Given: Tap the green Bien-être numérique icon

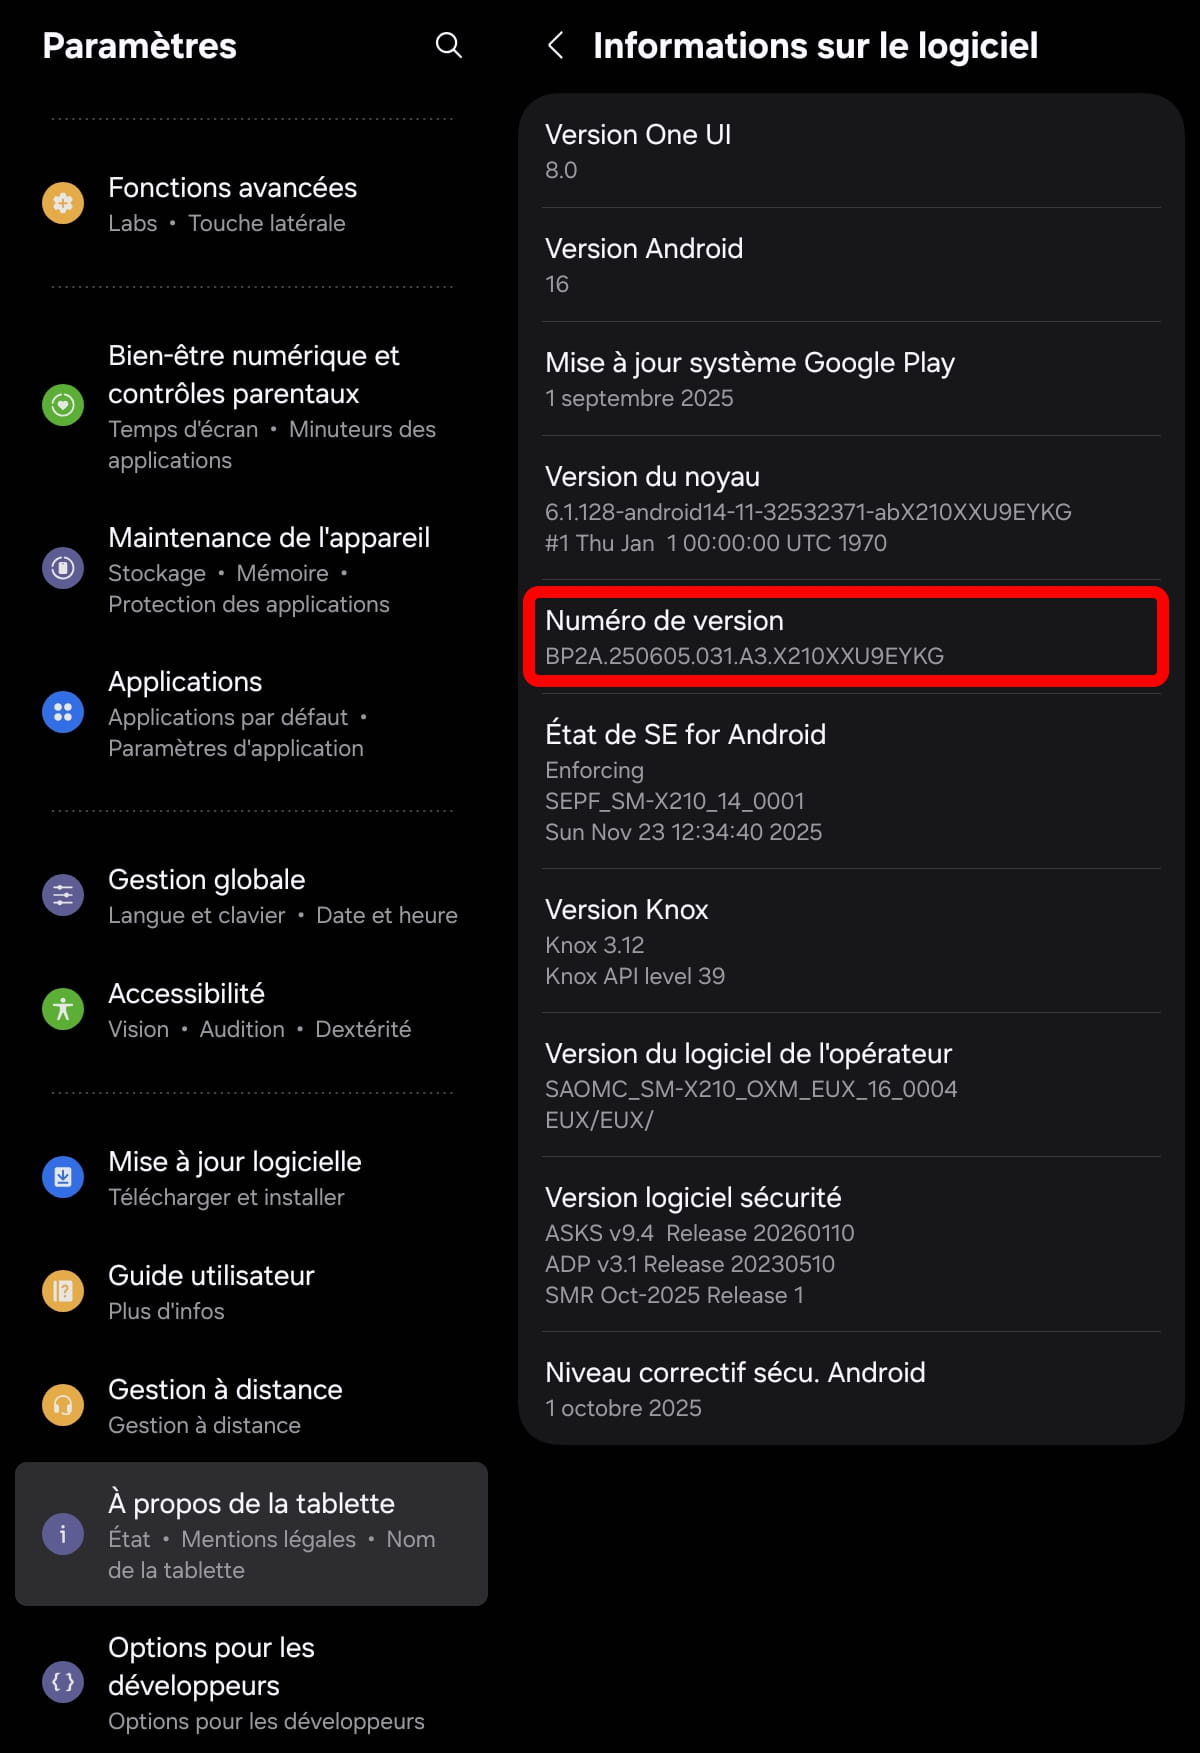Looking at the screenshot, I should pyautogui.click(x=63, y=405).
